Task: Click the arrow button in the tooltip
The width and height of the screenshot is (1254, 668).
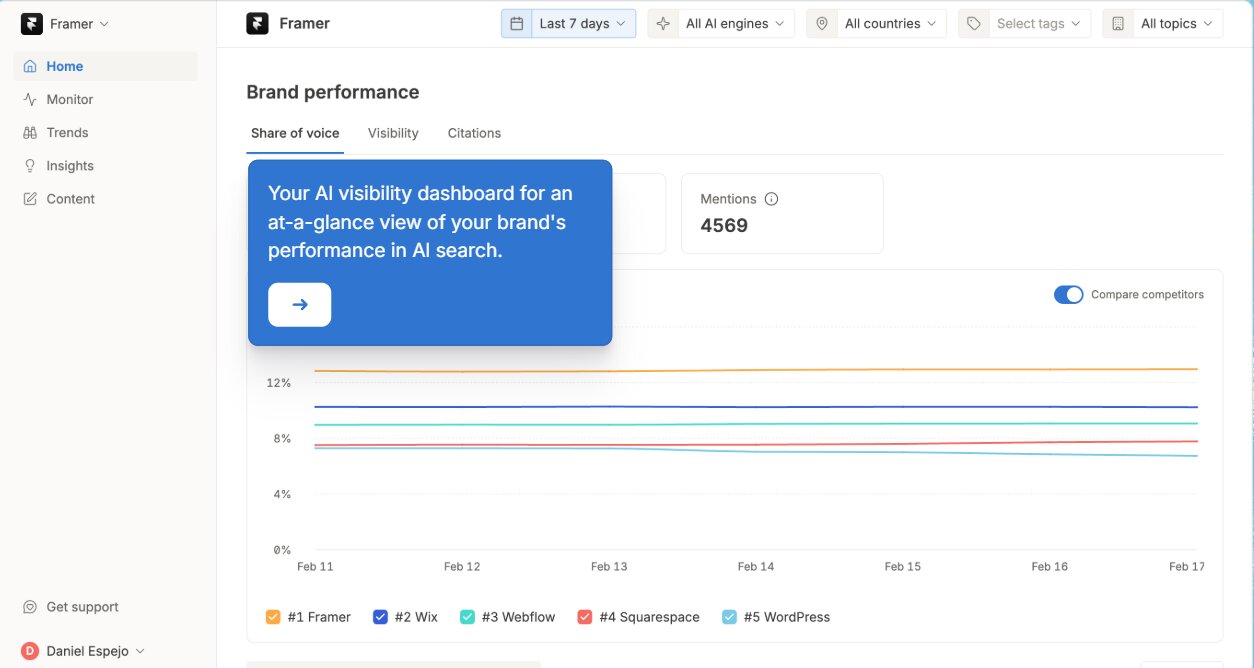Action: click(x=300, y=305)
